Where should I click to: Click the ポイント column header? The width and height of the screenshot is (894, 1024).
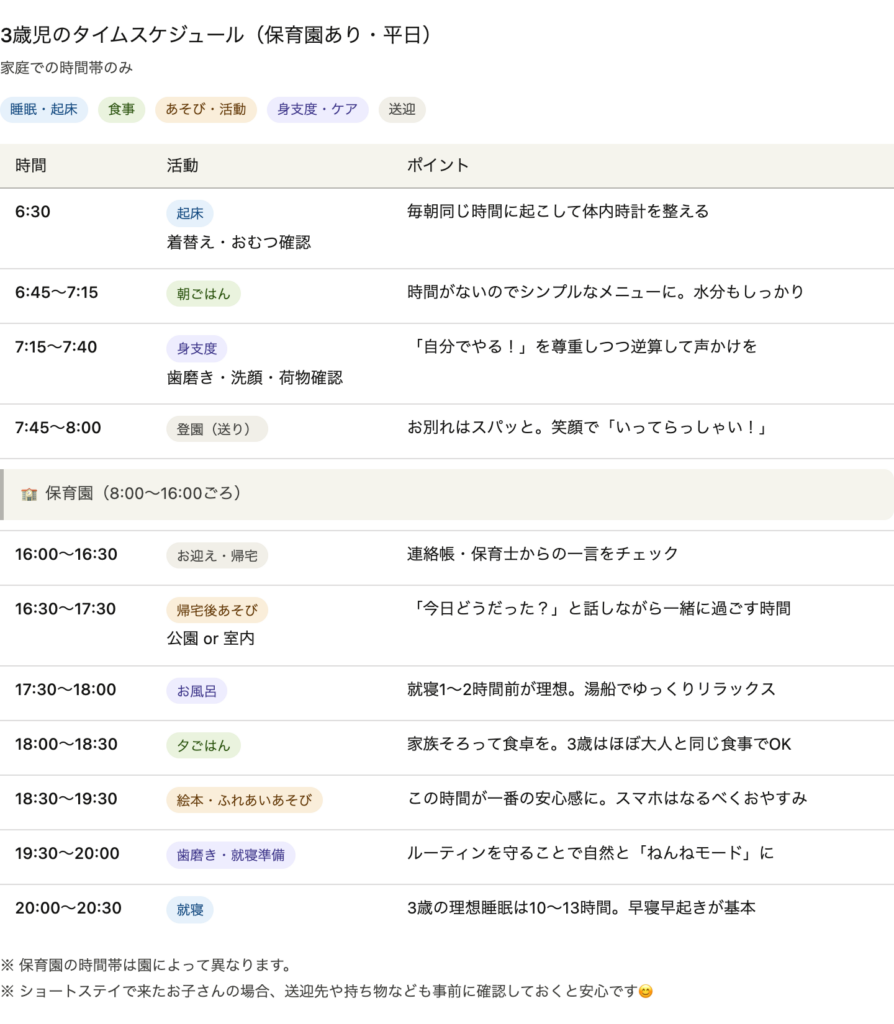tap(437, 165)
